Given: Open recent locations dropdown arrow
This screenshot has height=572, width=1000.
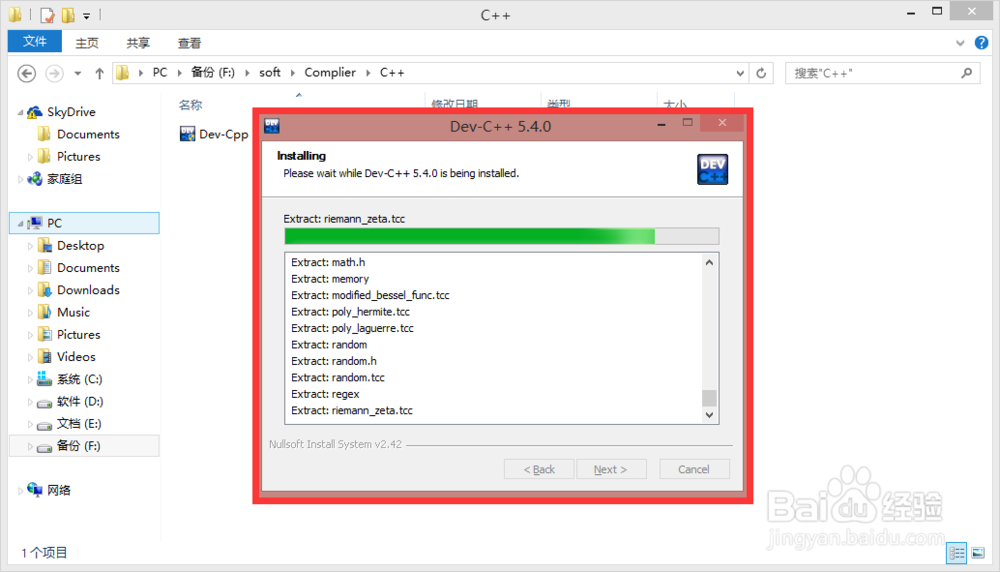Looking at the screenshot, I should [x=78, y=73].
